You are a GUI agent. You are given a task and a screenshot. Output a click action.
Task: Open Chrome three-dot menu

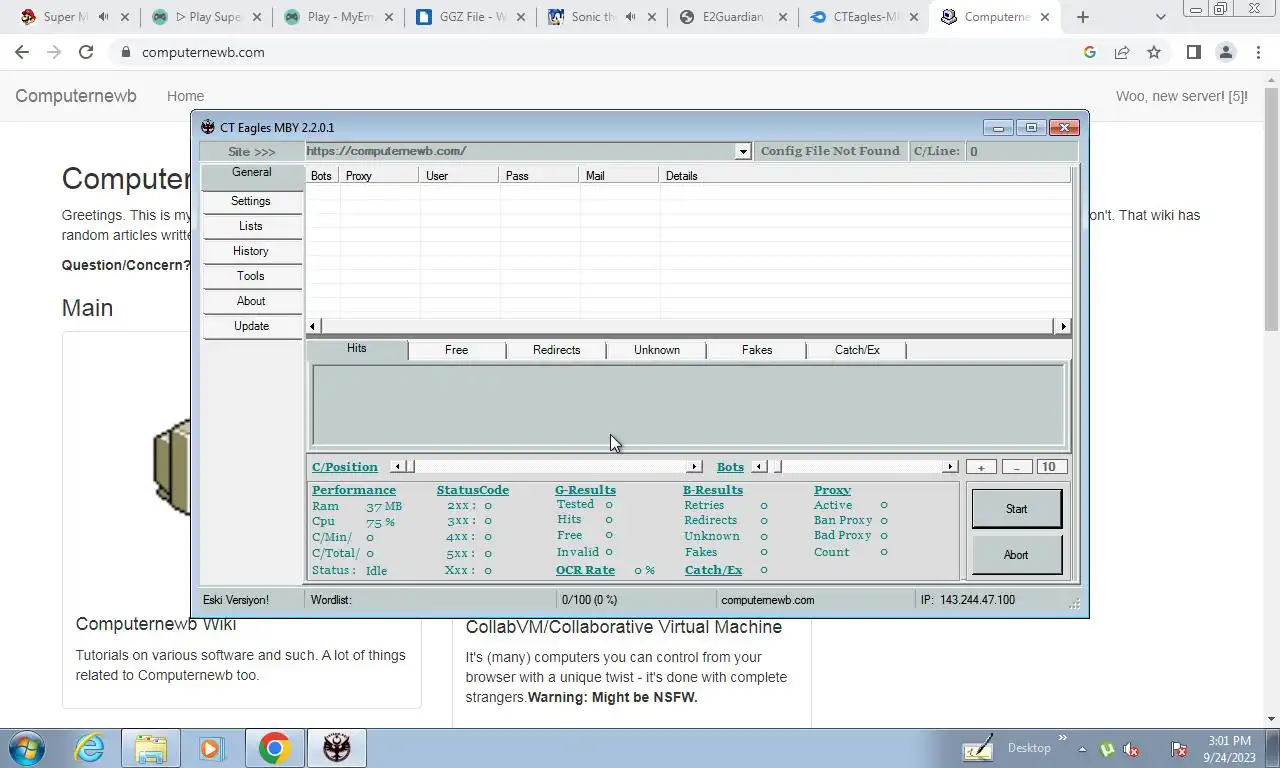pos(1257,52)
